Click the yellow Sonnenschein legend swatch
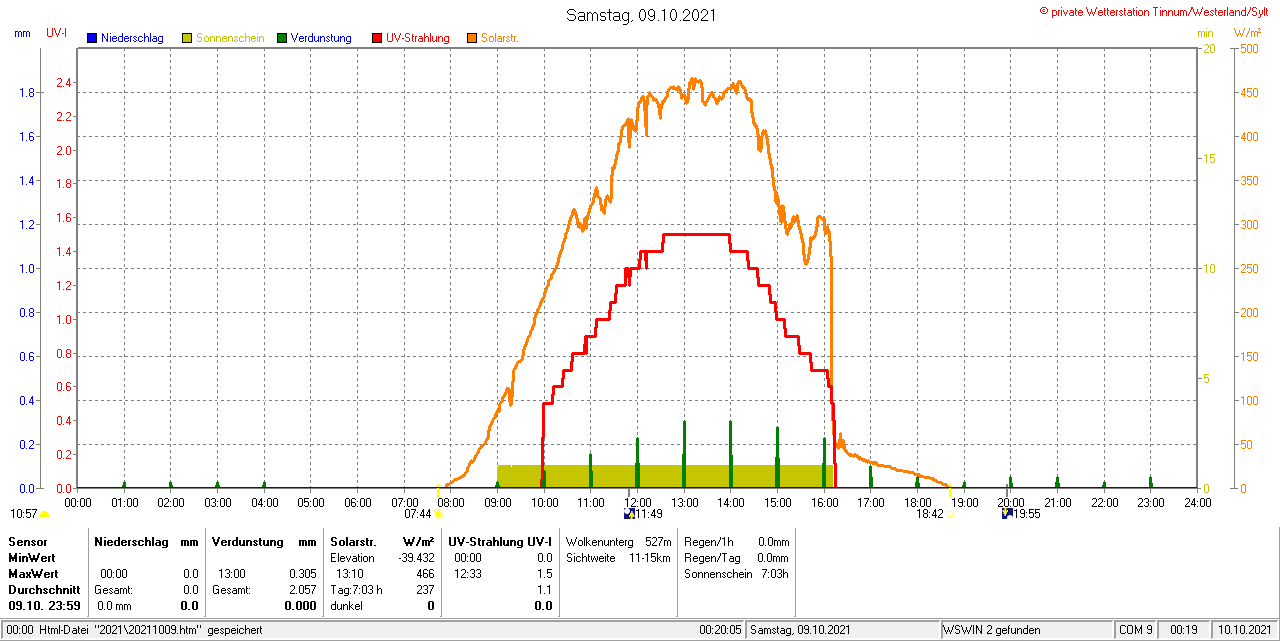Screen dimensions: 1280x641 (187, 38)
